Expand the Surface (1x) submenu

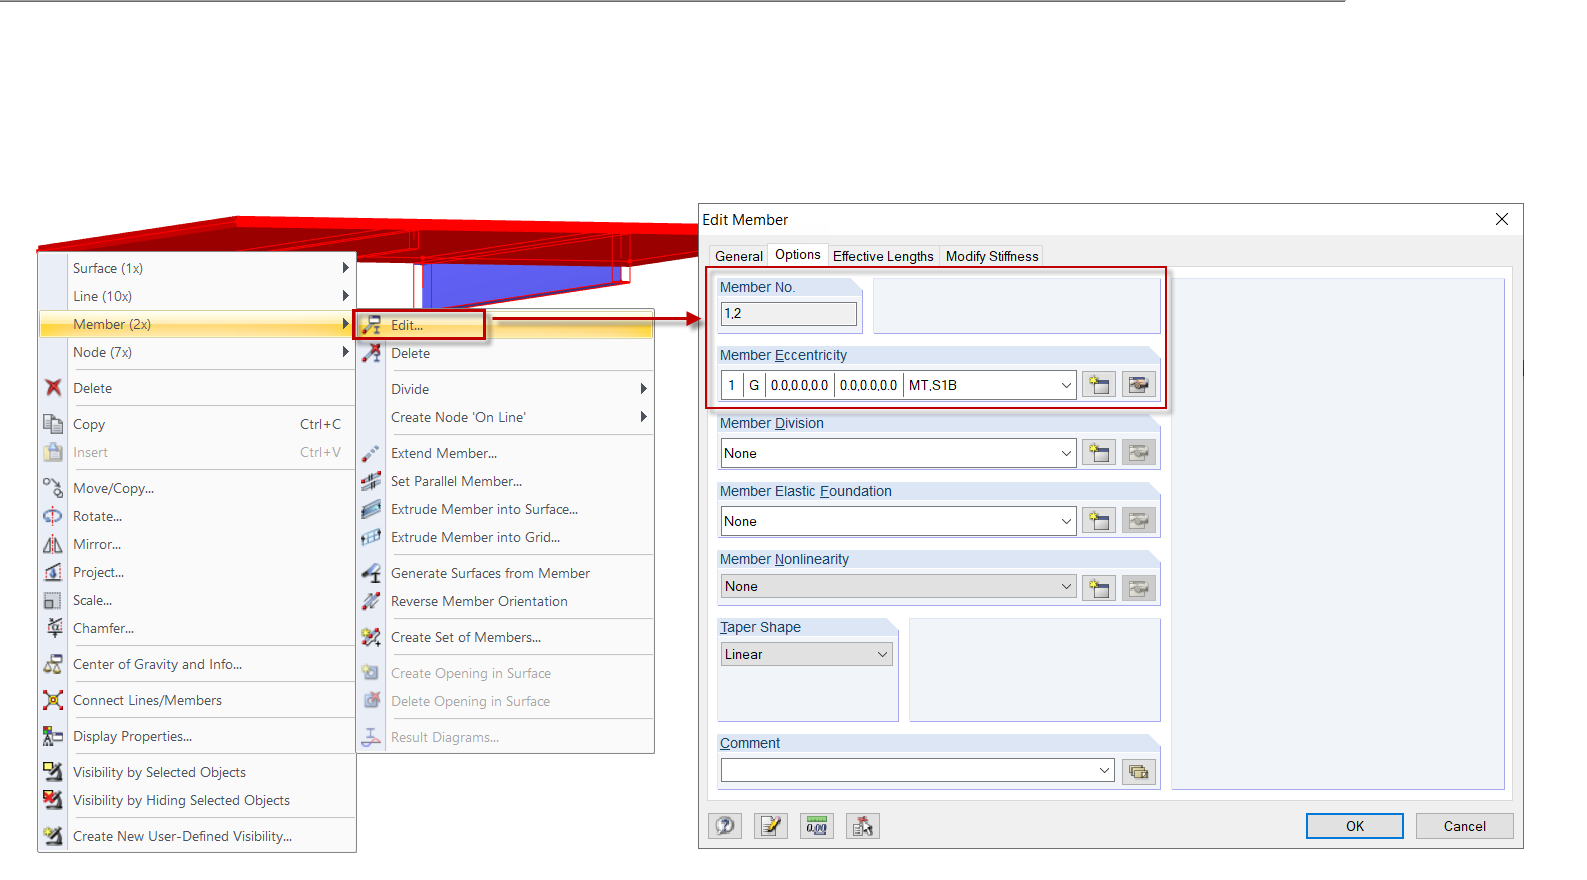click(345, 268)
